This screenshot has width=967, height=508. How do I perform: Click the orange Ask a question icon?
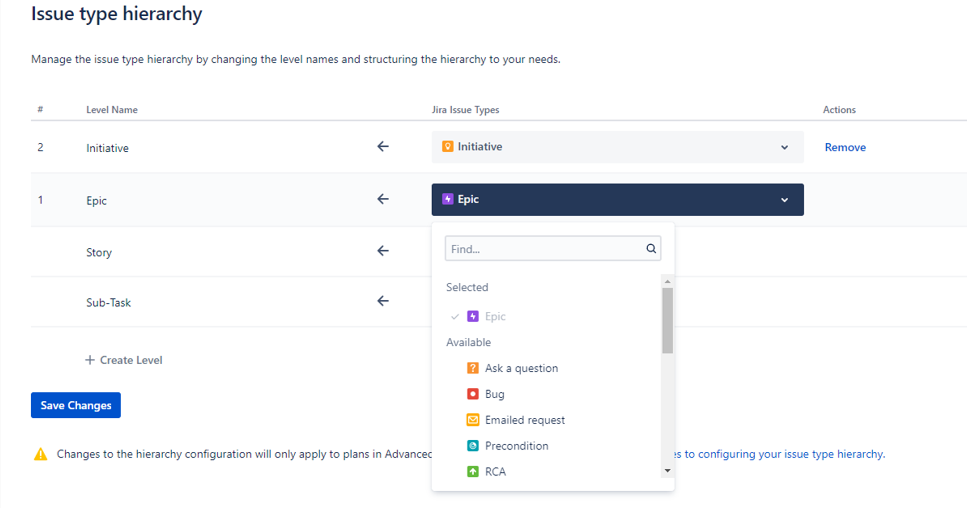[472, 368]
